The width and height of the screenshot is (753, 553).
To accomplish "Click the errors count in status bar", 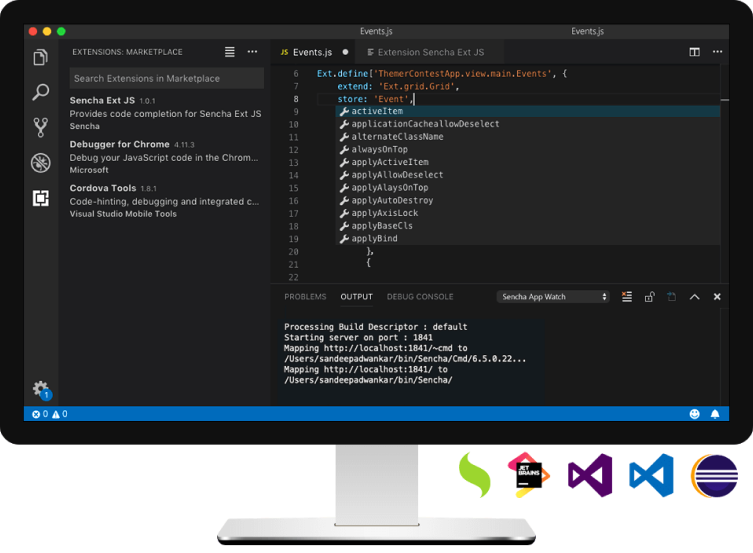I will pos(40,414).
